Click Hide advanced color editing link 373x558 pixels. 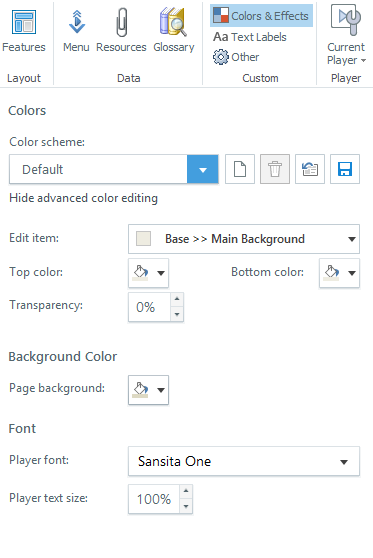click(x=83, y=198)
